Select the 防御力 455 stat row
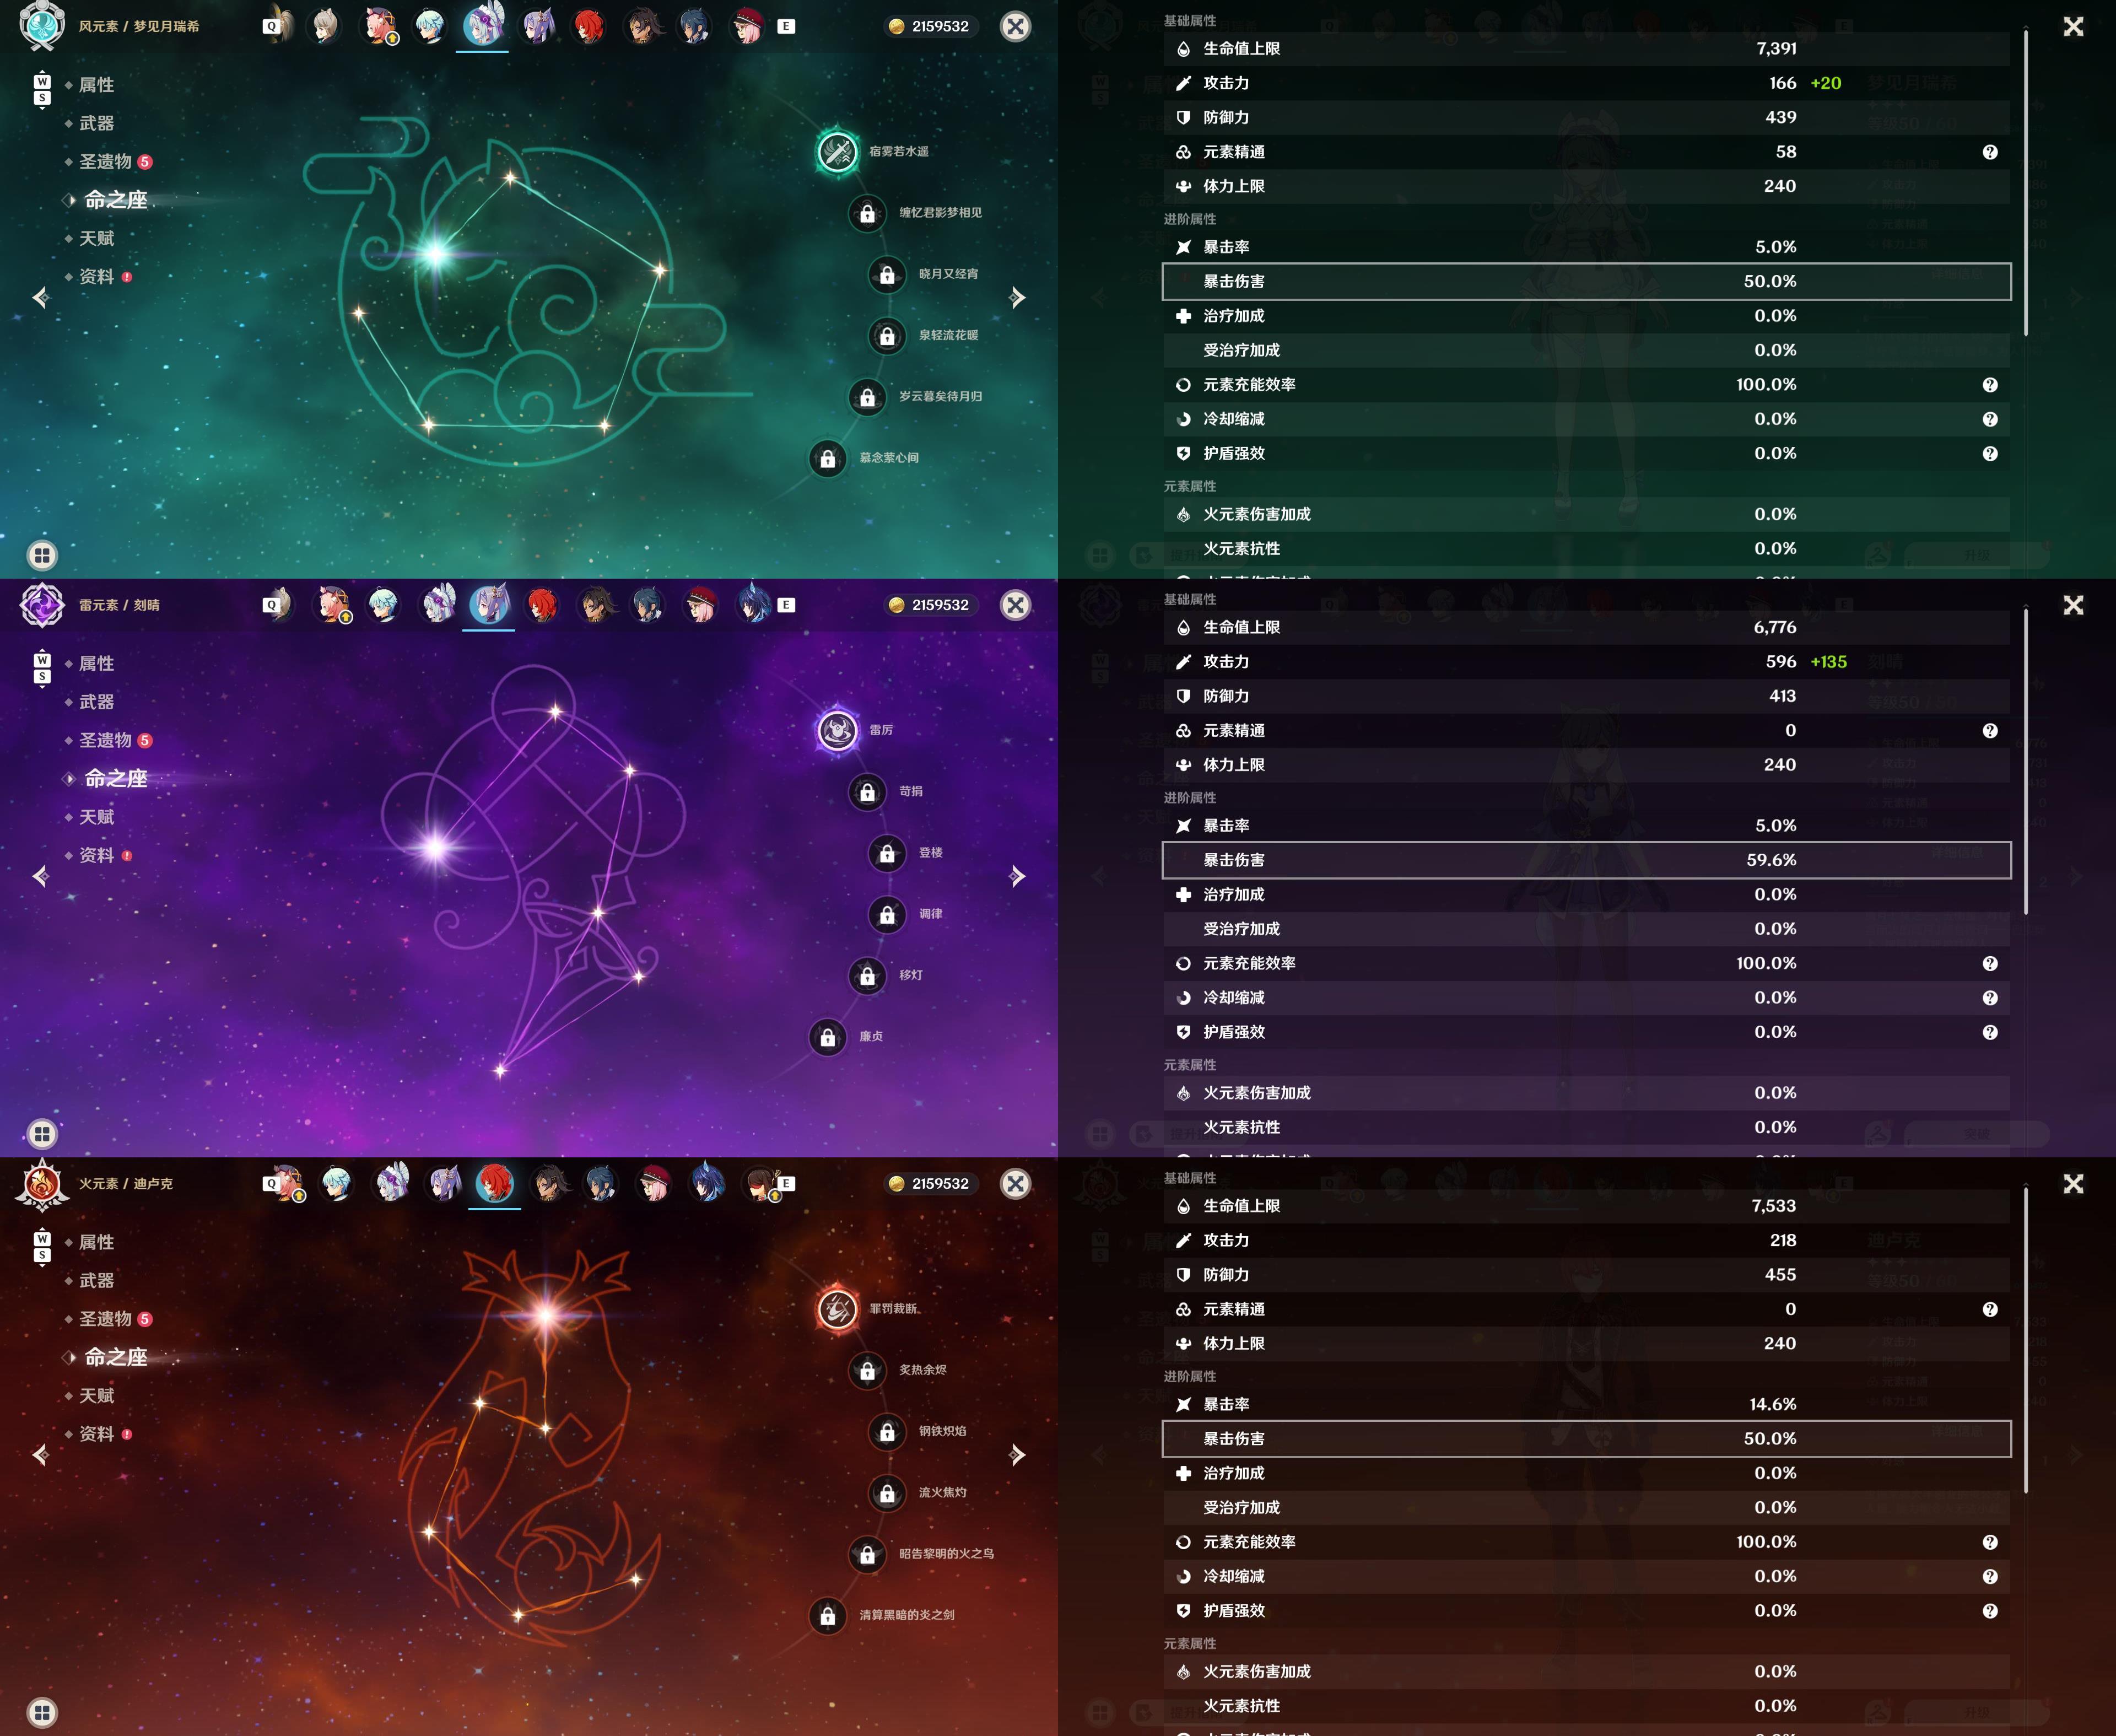 click(1586, 1275)
